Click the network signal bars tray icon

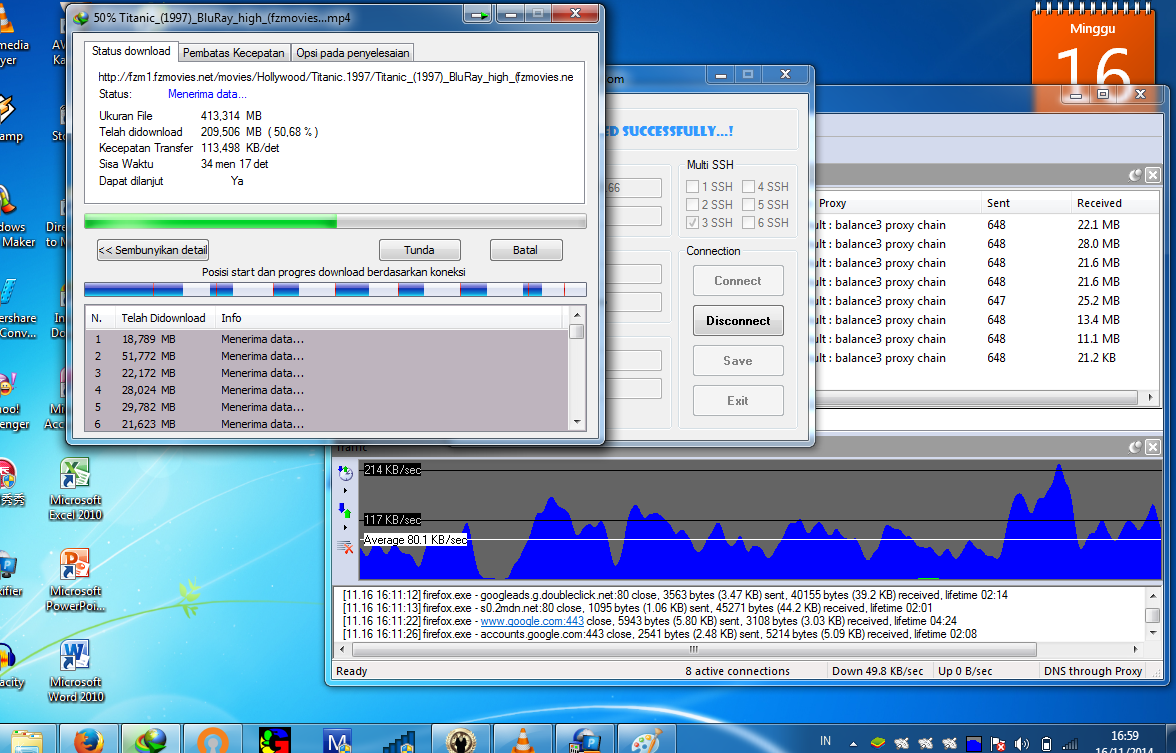(x=1070, y=744)
